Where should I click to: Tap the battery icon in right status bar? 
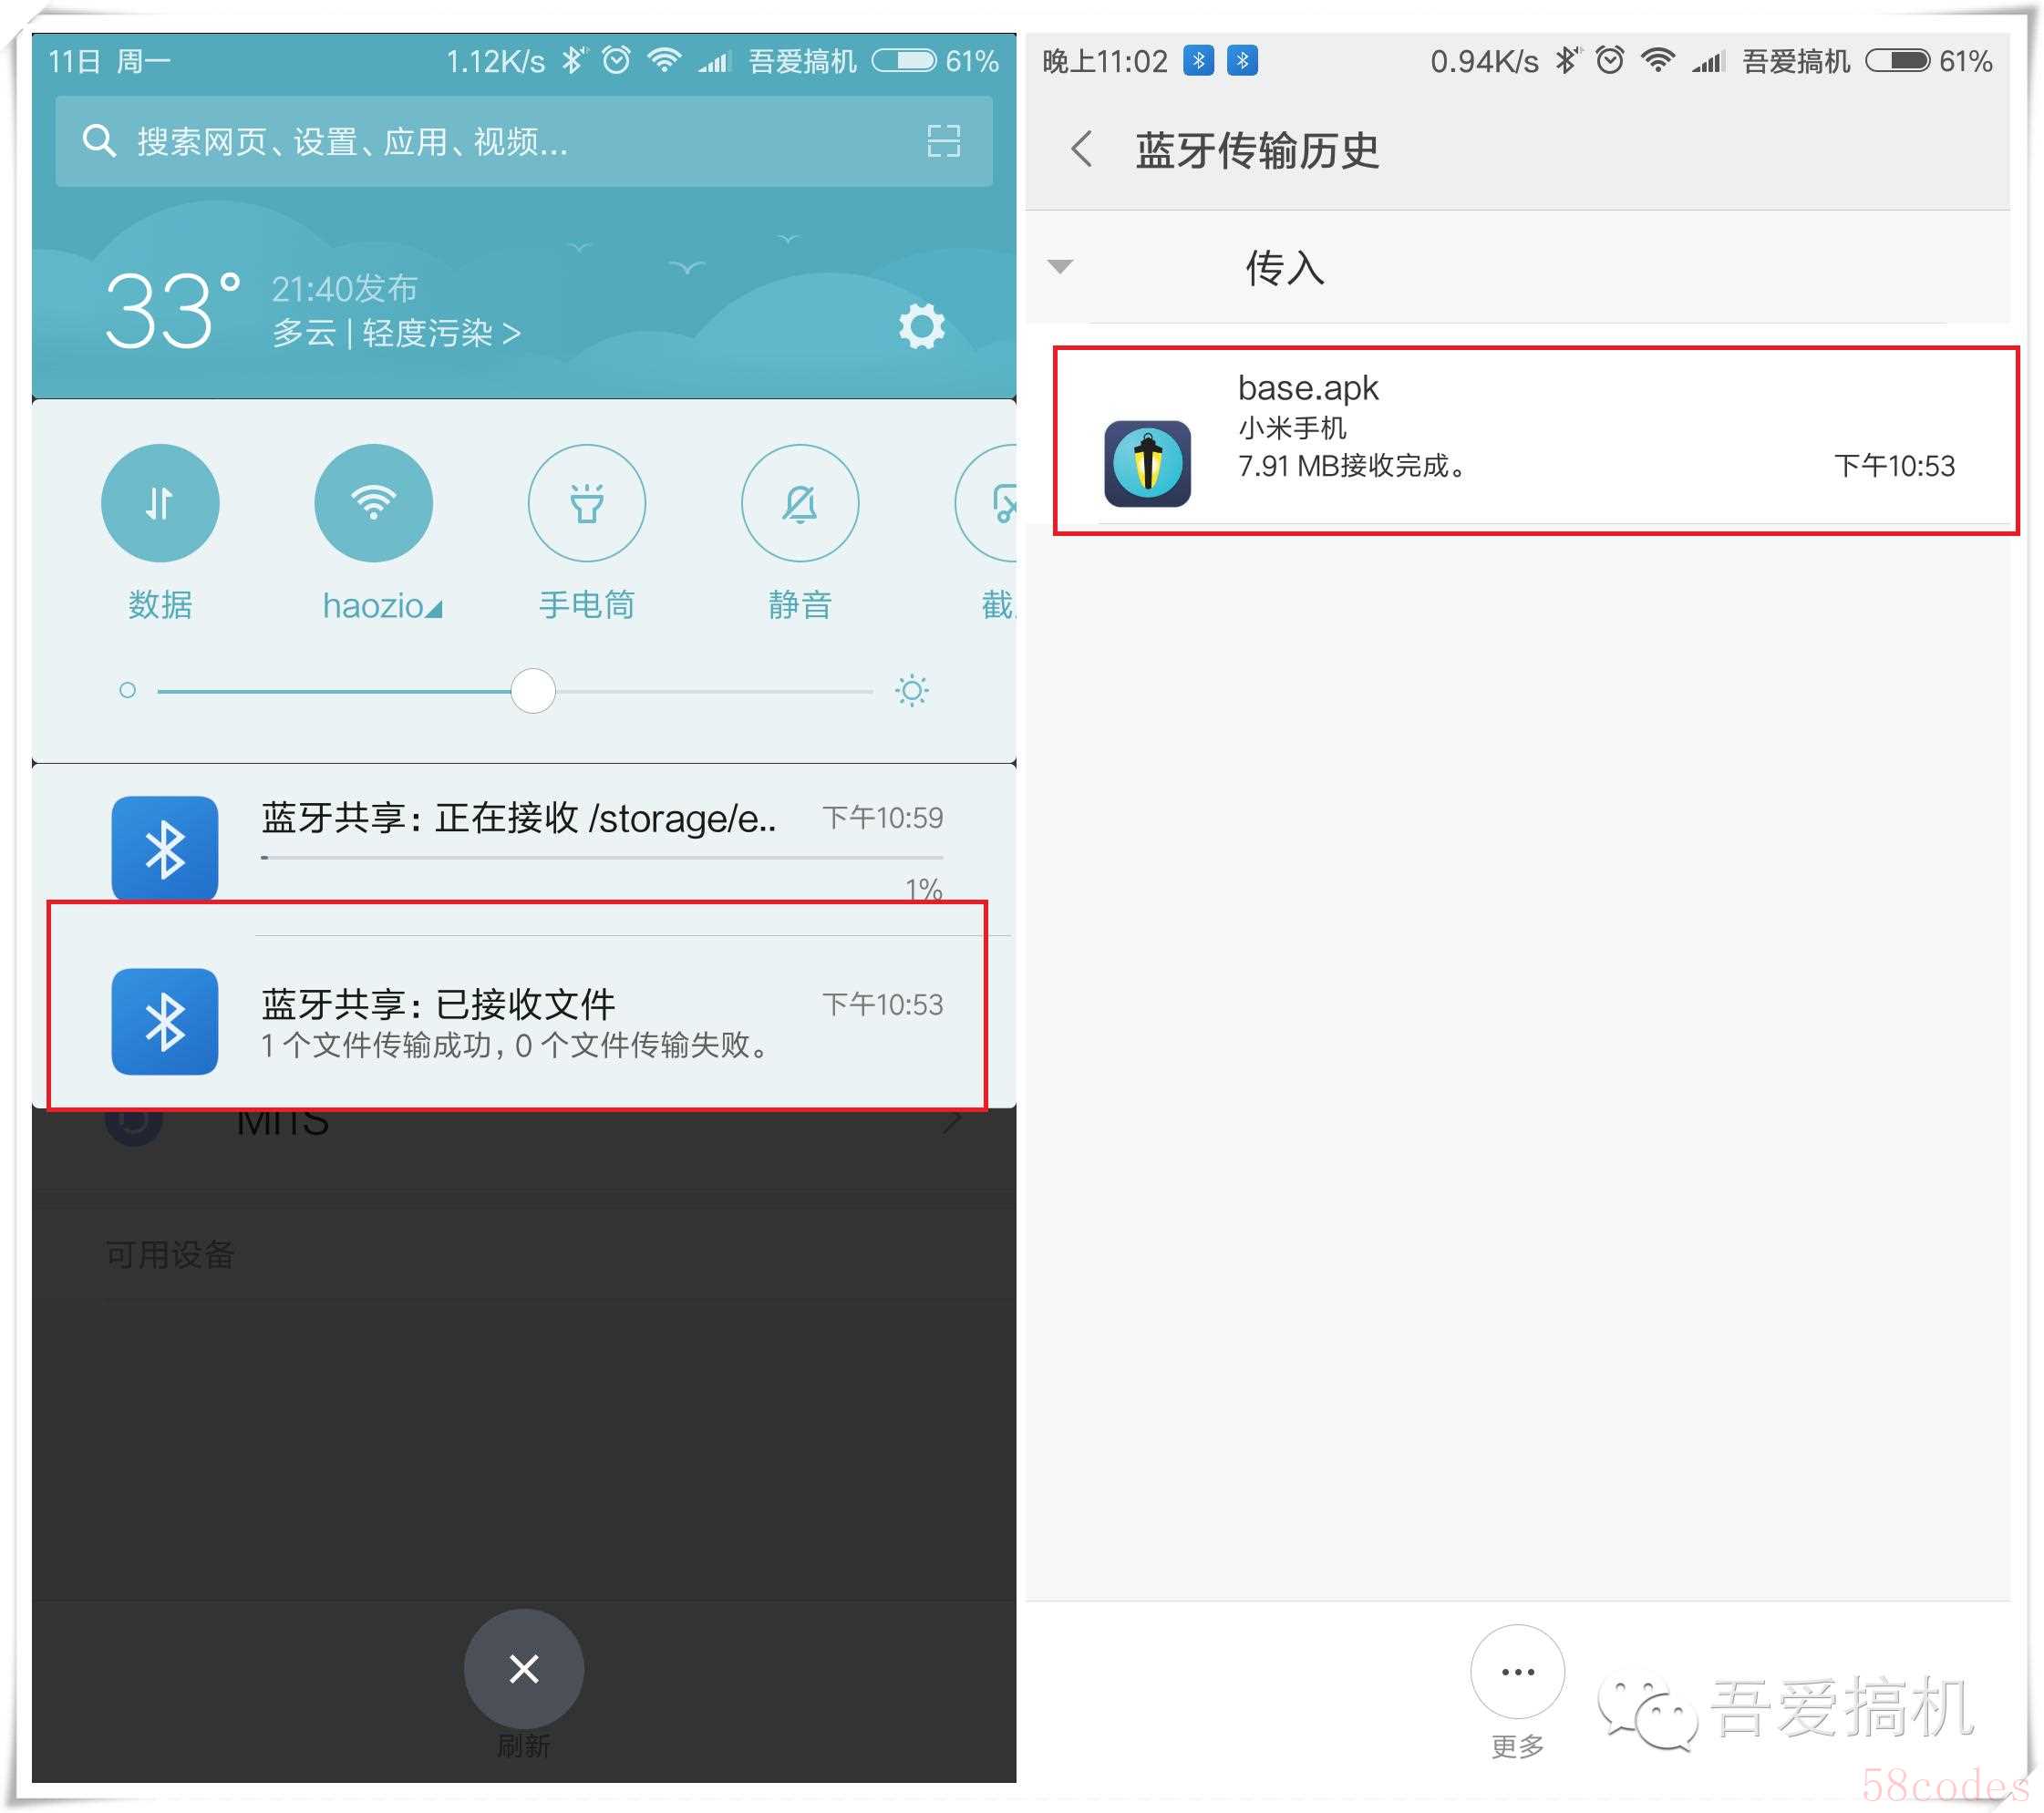(x=1898, y=61)
